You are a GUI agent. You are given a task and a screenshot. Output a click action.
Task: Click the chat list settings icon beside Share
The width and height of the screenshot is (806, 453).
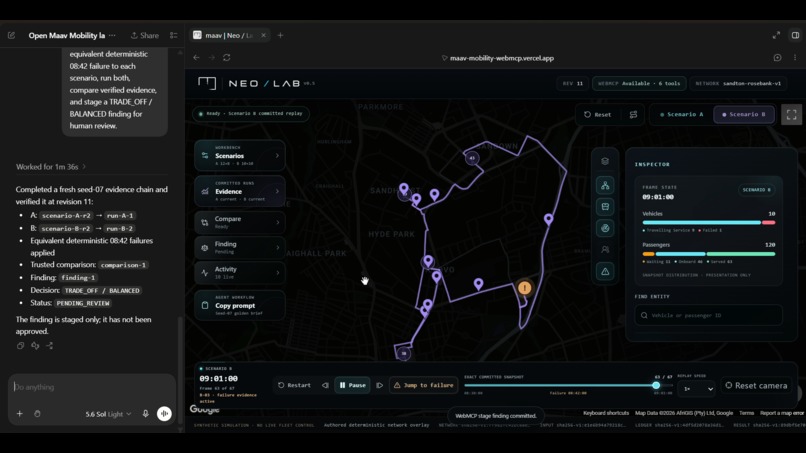174,35
